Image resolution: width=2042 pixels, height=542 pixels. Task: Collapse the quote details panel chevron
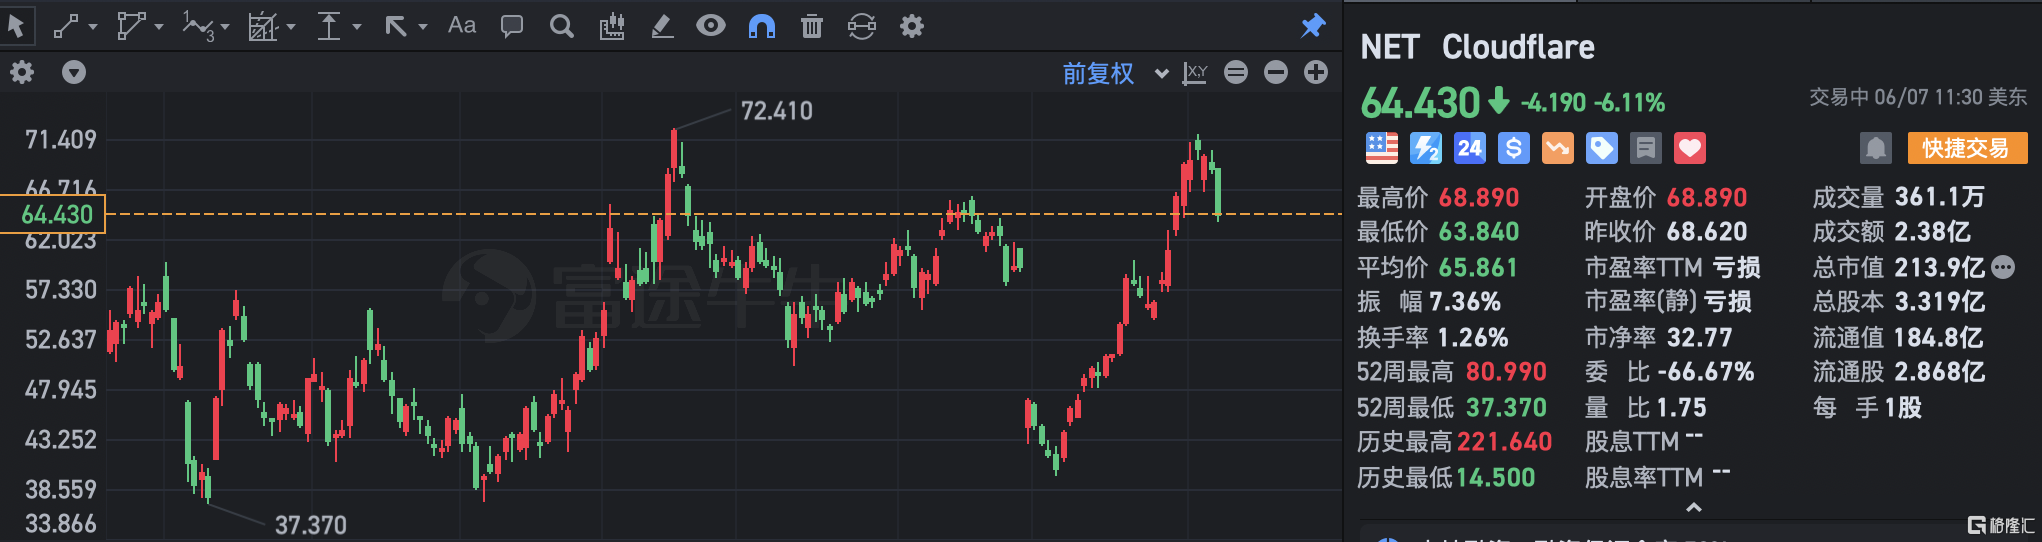point(1693,508)
